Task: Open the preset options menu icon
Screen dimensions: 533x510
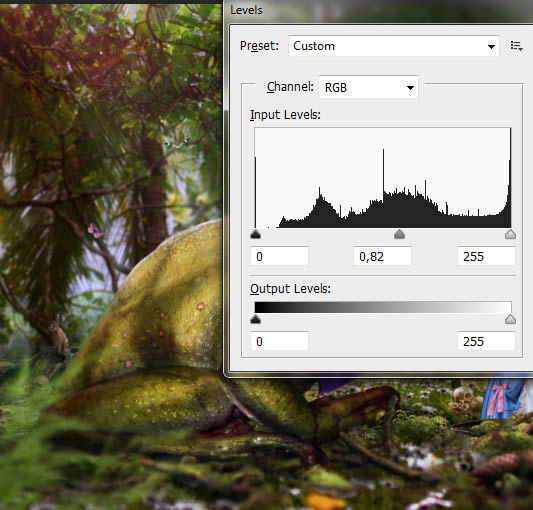Action: coord(516,46)
